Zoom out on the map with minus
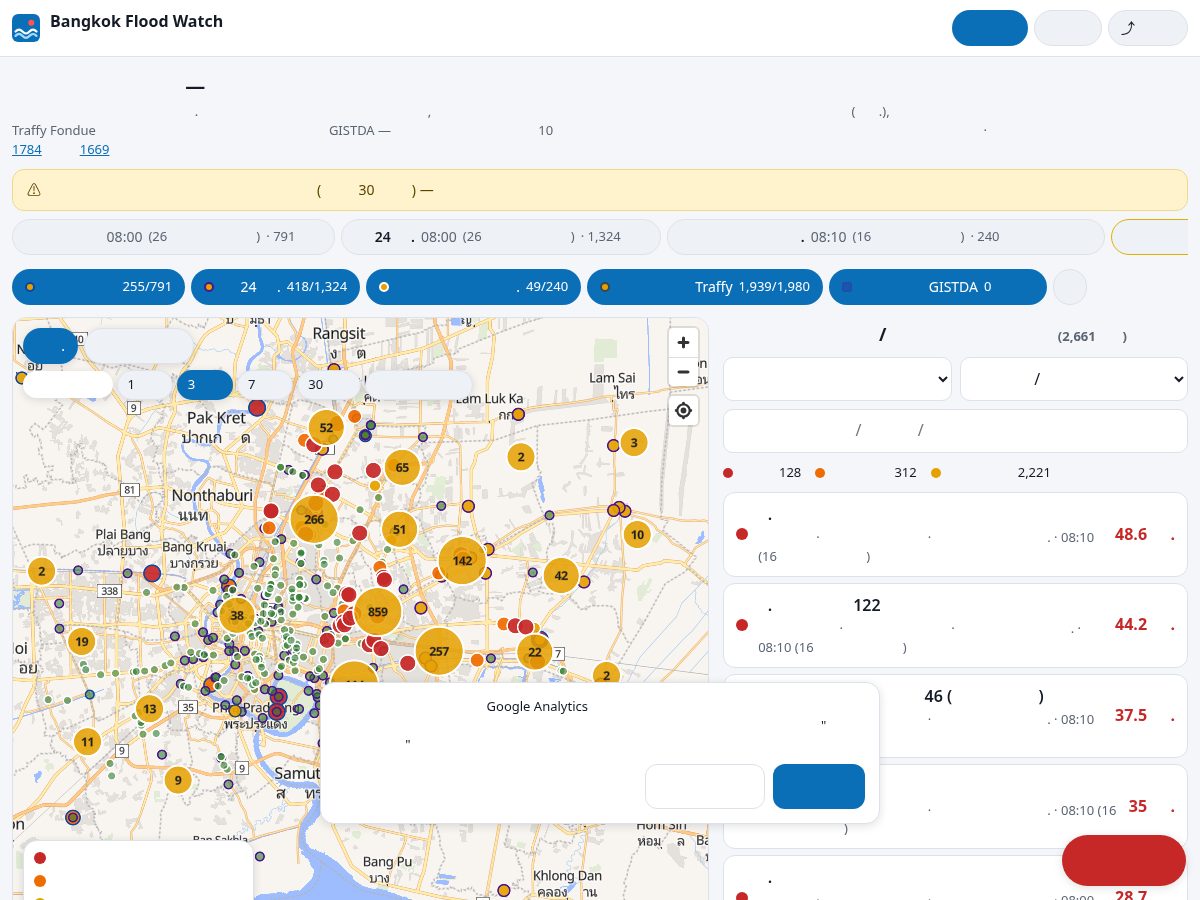The image size is (1200, 900). point(683,372)
